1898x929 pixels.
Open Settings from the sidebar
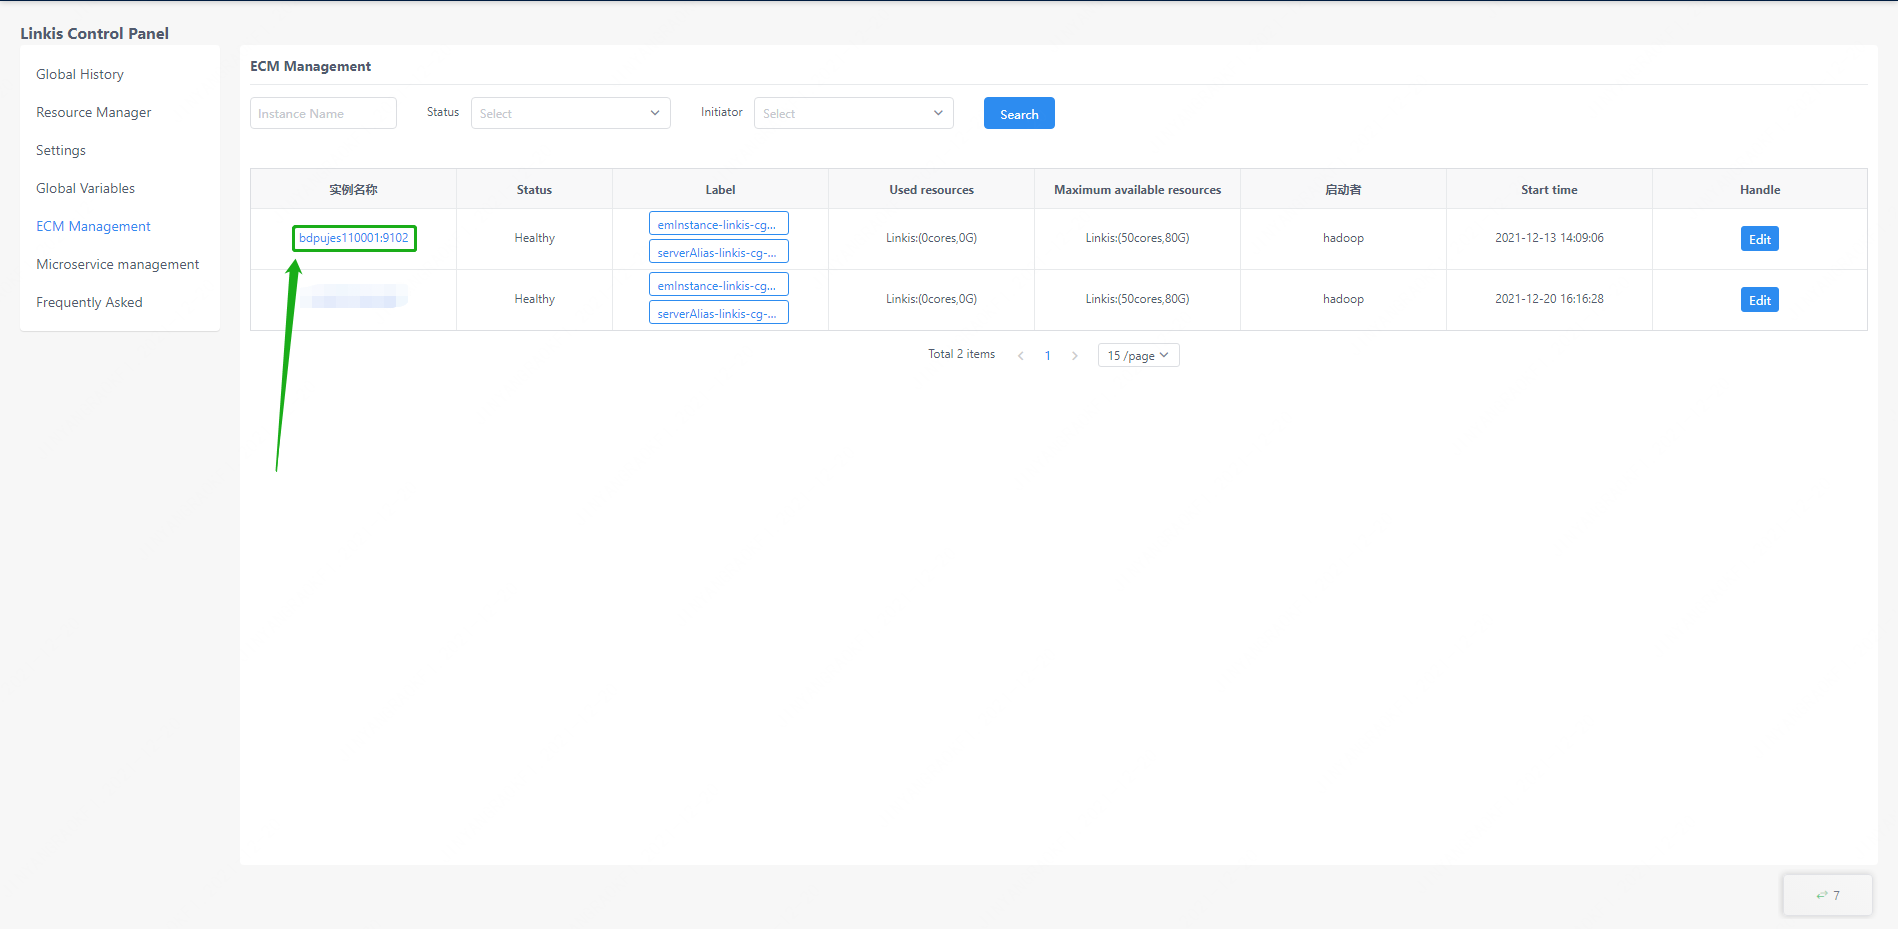(x=61, y=150)
